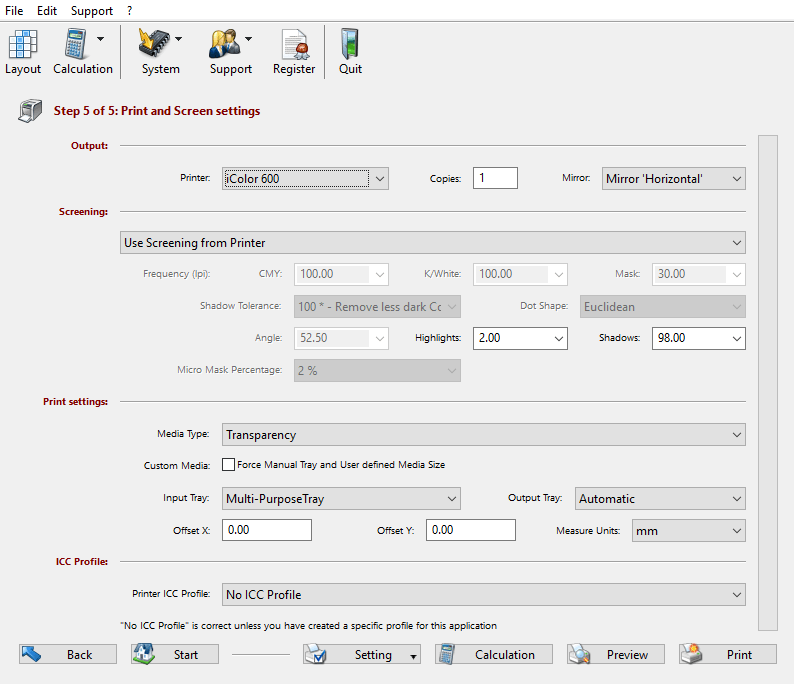Open the File menu
The width and height of the screenshot is (794, 684).
pos(14,11)
